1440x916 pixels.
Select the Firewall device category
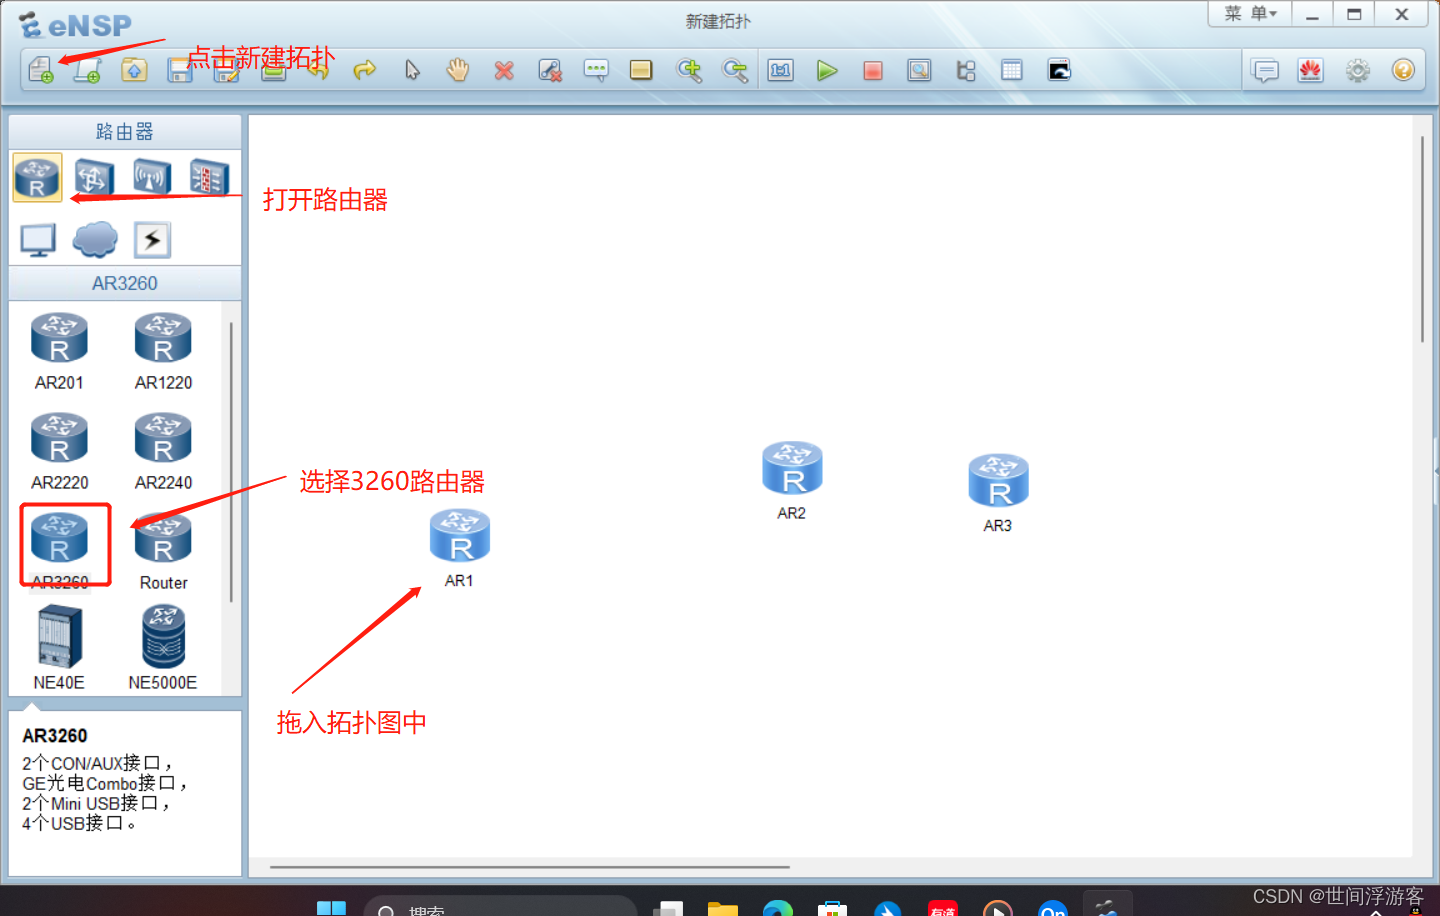click(210, 178)
